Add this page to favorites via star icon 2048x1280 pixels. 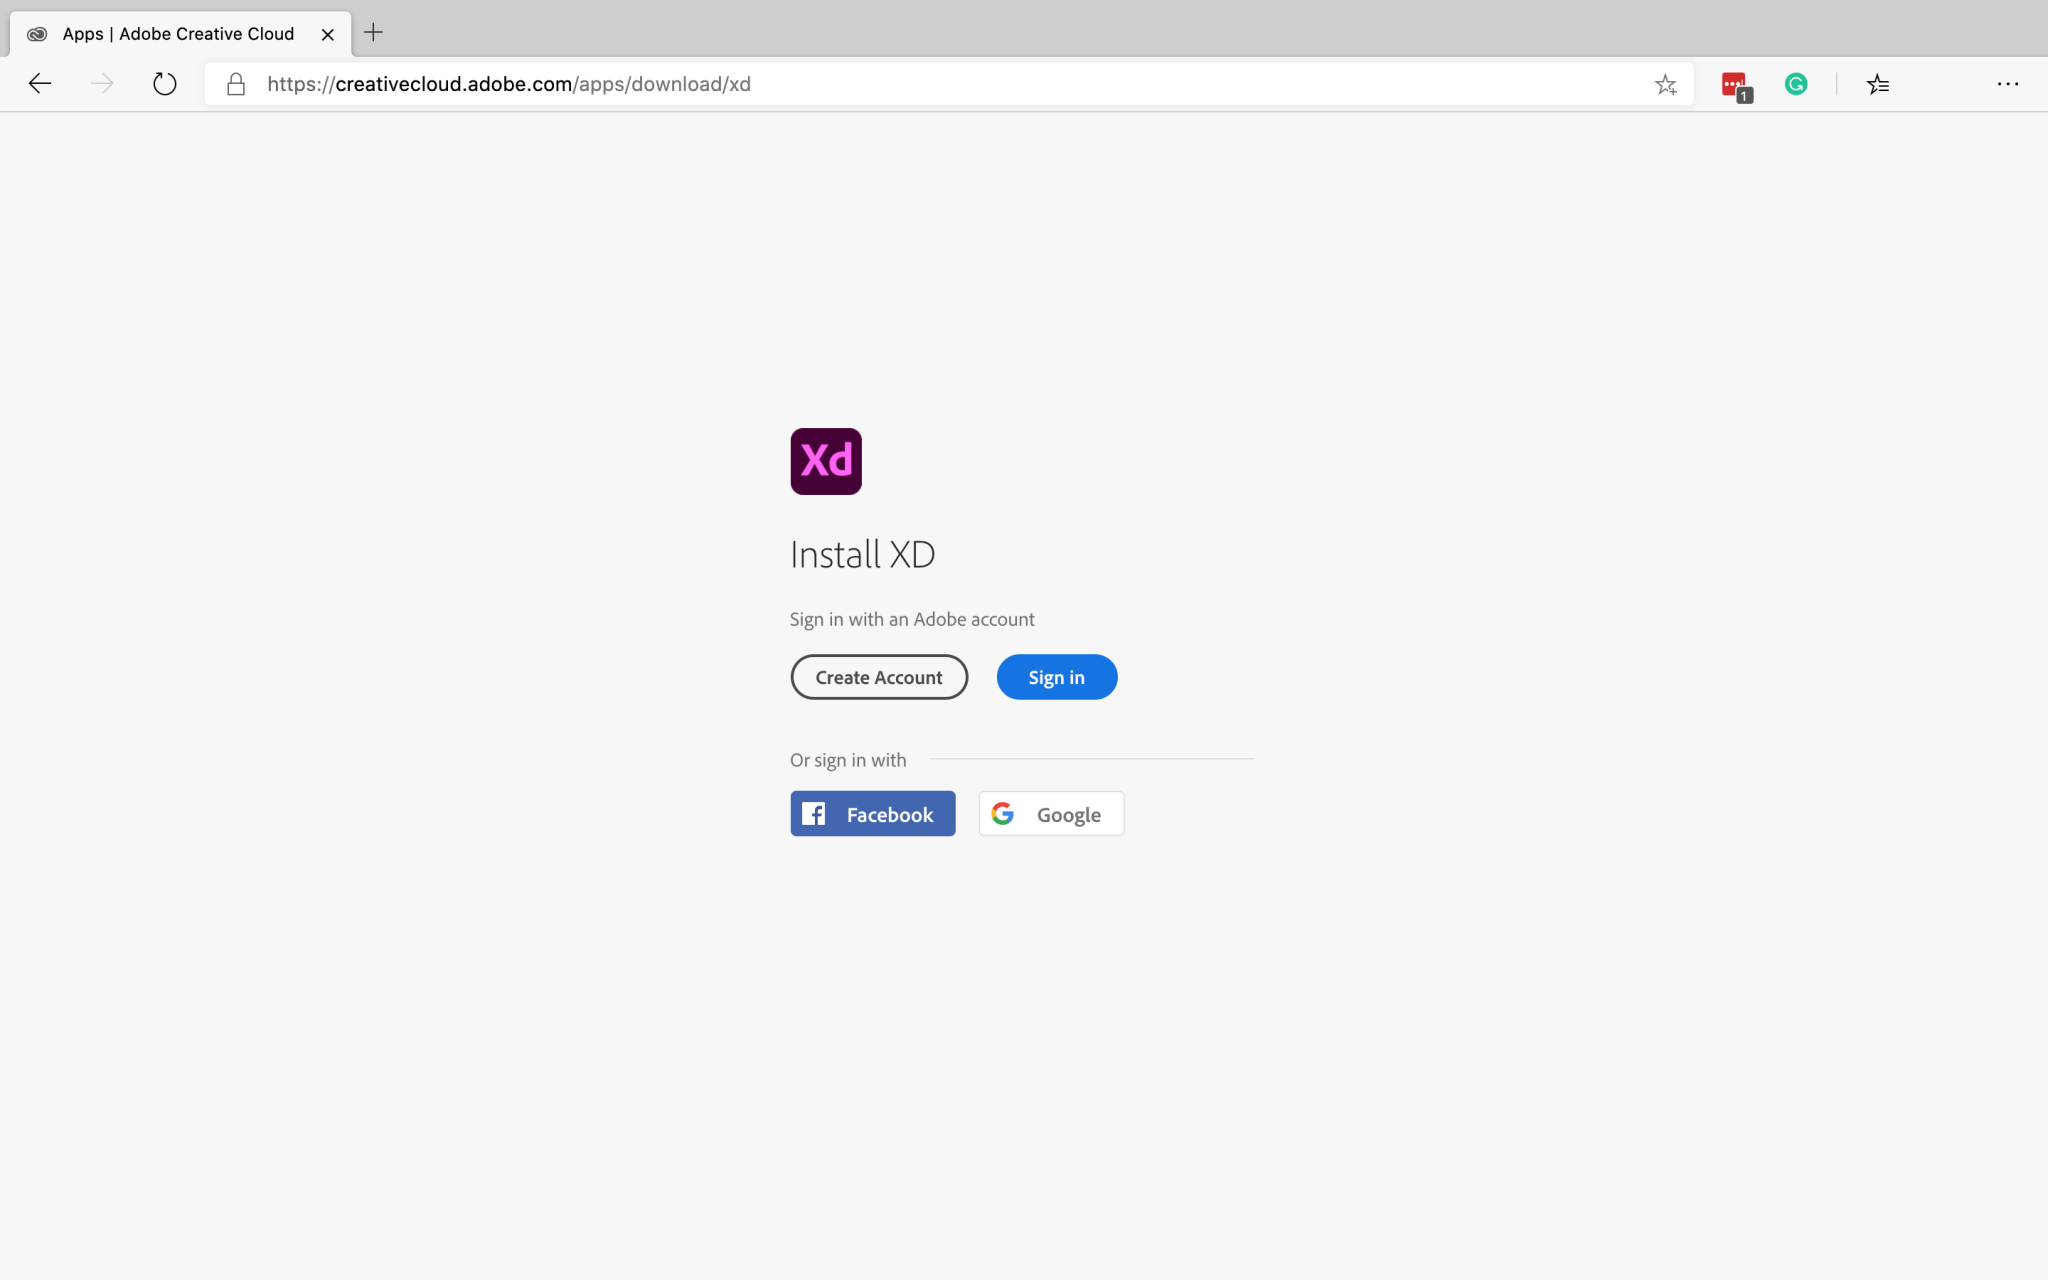tap(1665, 84)
